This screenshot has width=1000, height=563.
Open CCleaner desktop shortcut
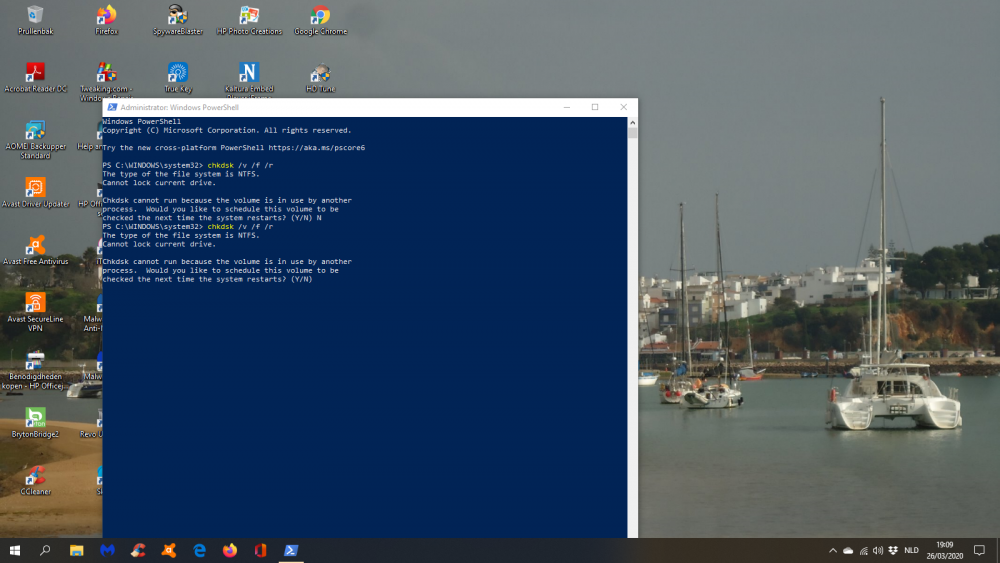coord(35,476)
